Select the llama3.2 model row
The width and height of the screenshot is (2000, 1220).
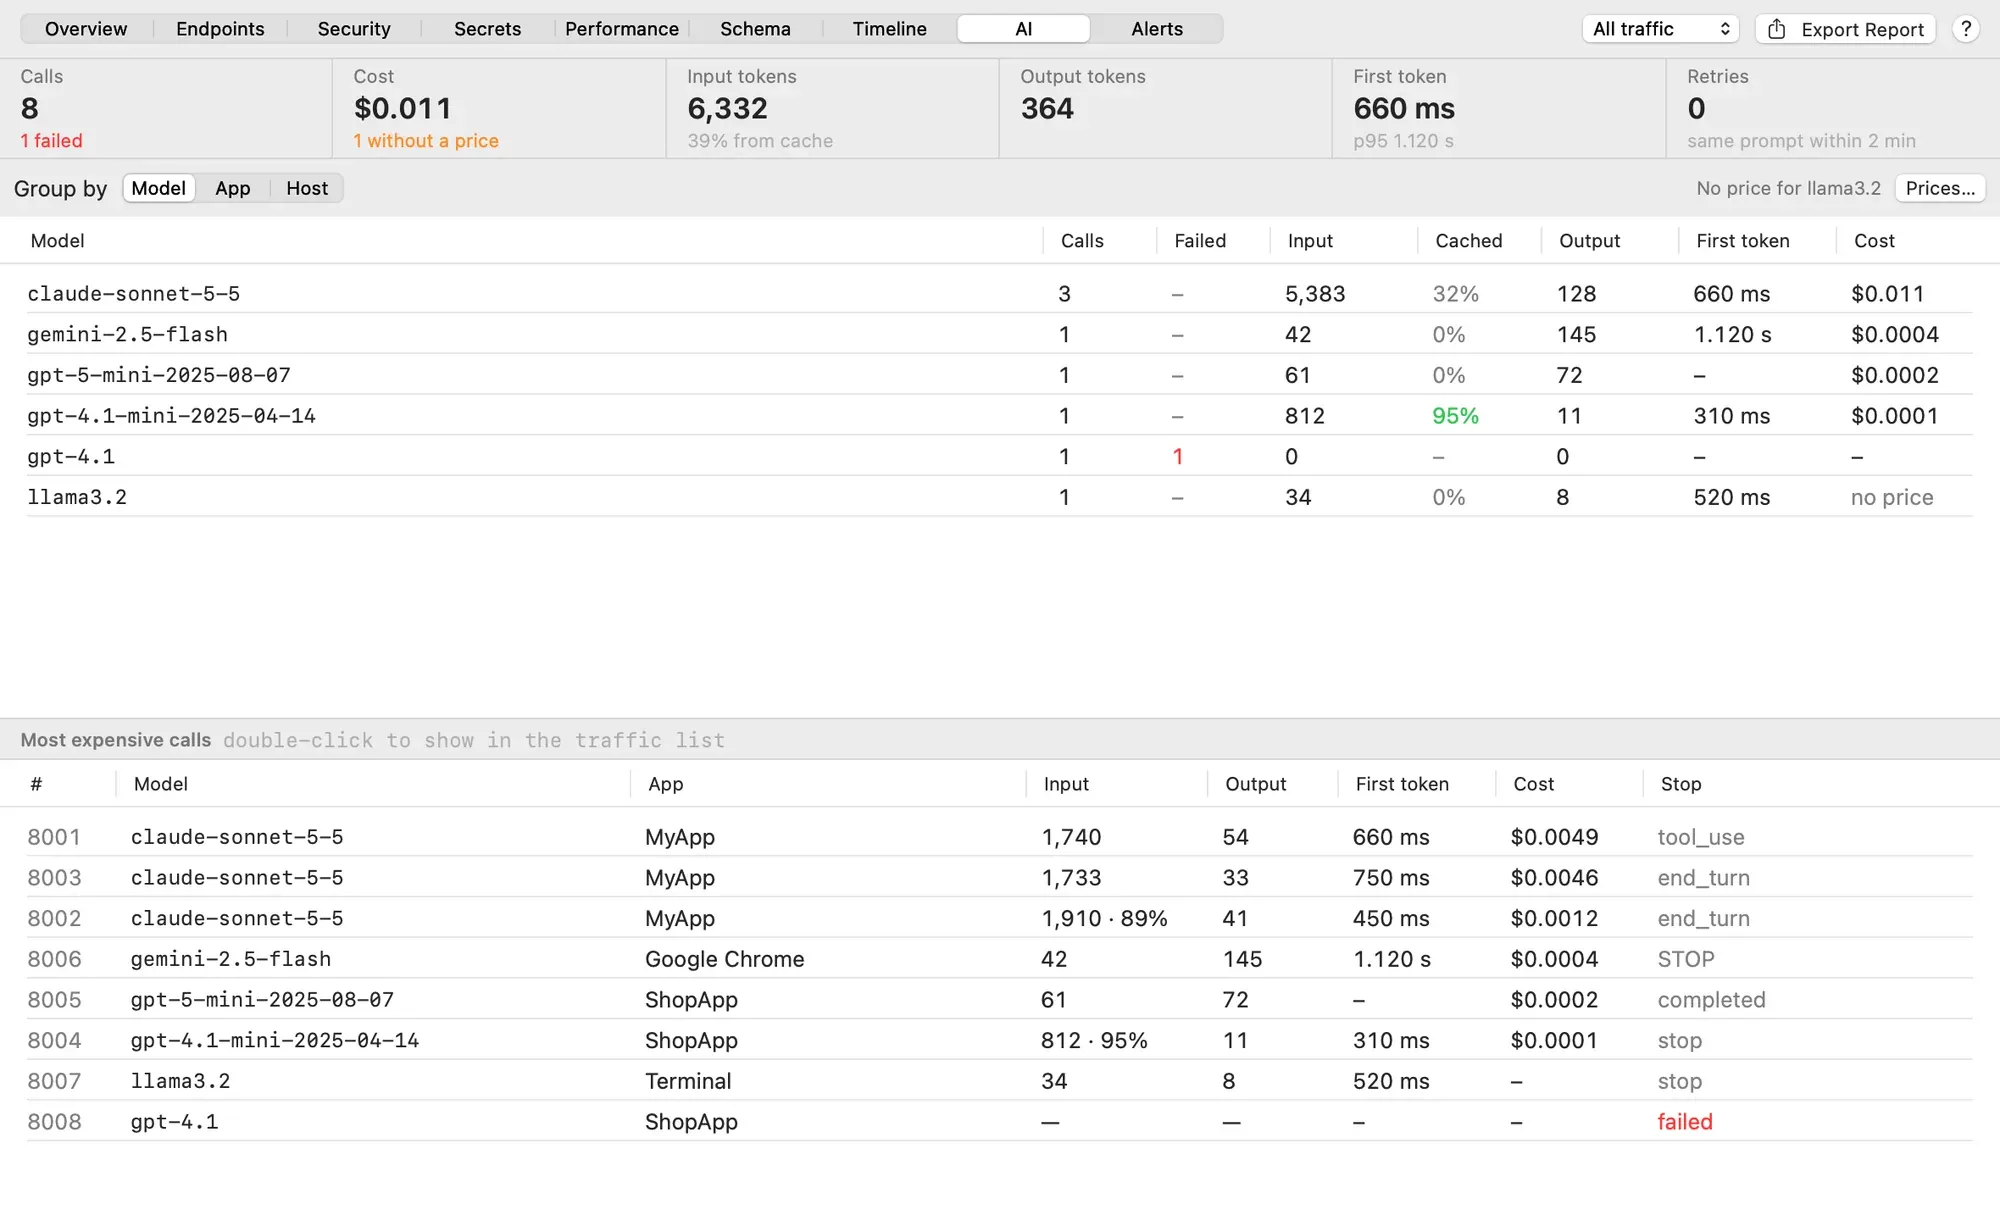[1000, 497]
